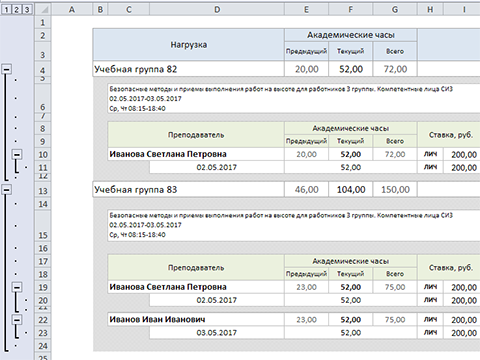Show outline level 3

pos(27,10)
